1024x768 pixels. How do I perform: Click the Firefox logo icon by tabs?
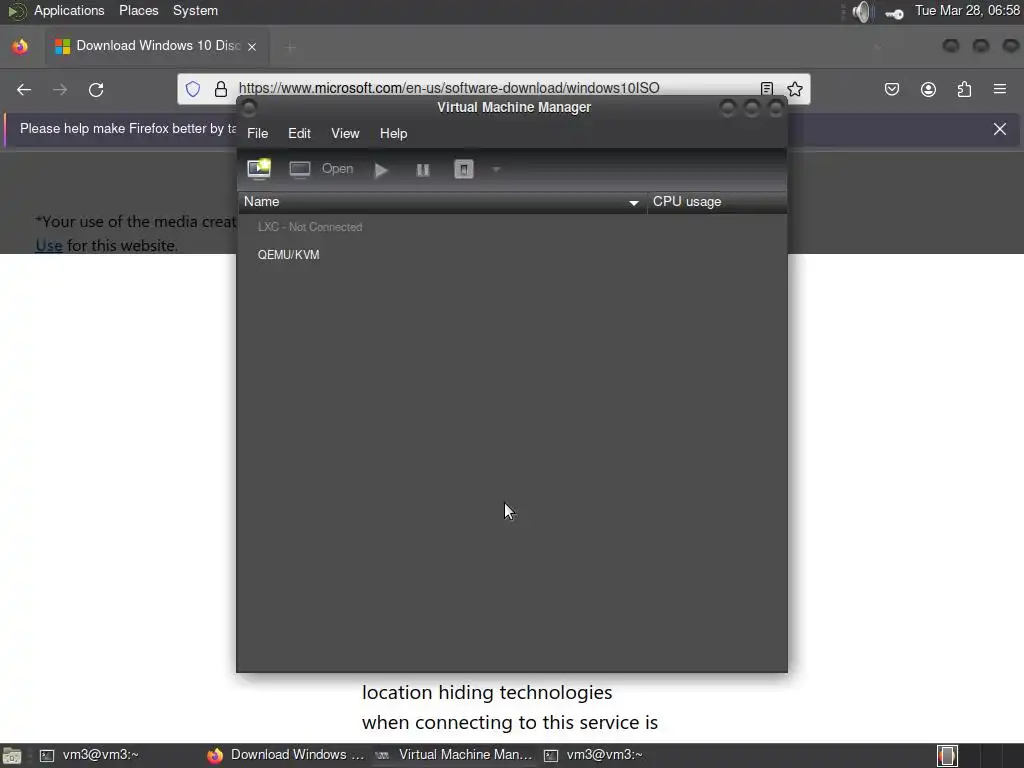[x=20, y=46]
